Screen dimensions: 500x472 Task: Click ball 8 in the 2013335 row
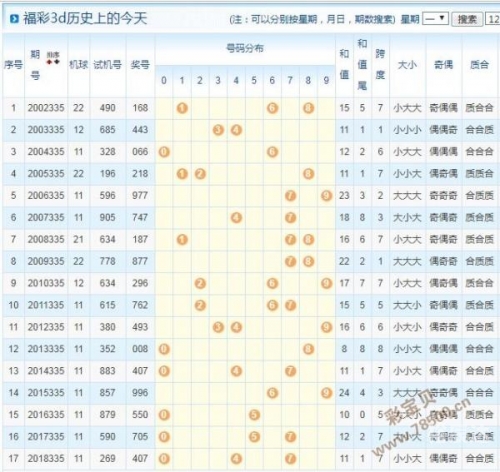309,349
